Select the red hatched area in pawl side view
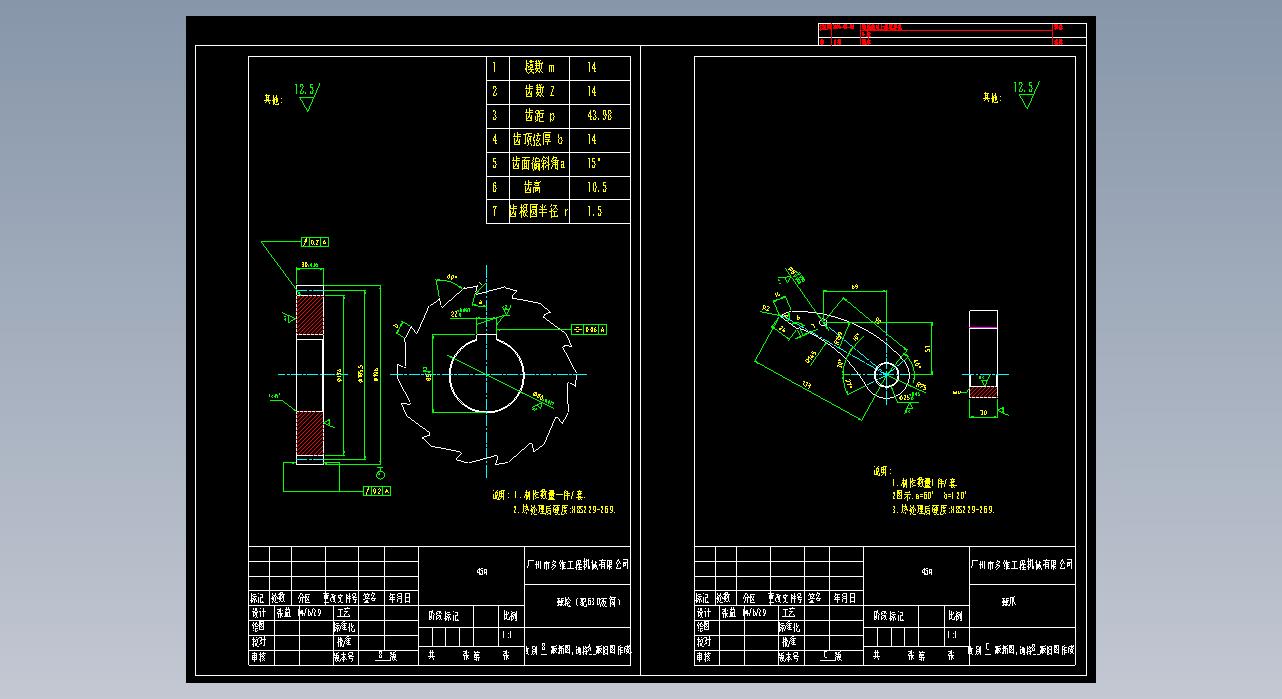Image resolution: width=1282 pixels, height=699 pixels. pyautogui.click(x=983, y=380)
